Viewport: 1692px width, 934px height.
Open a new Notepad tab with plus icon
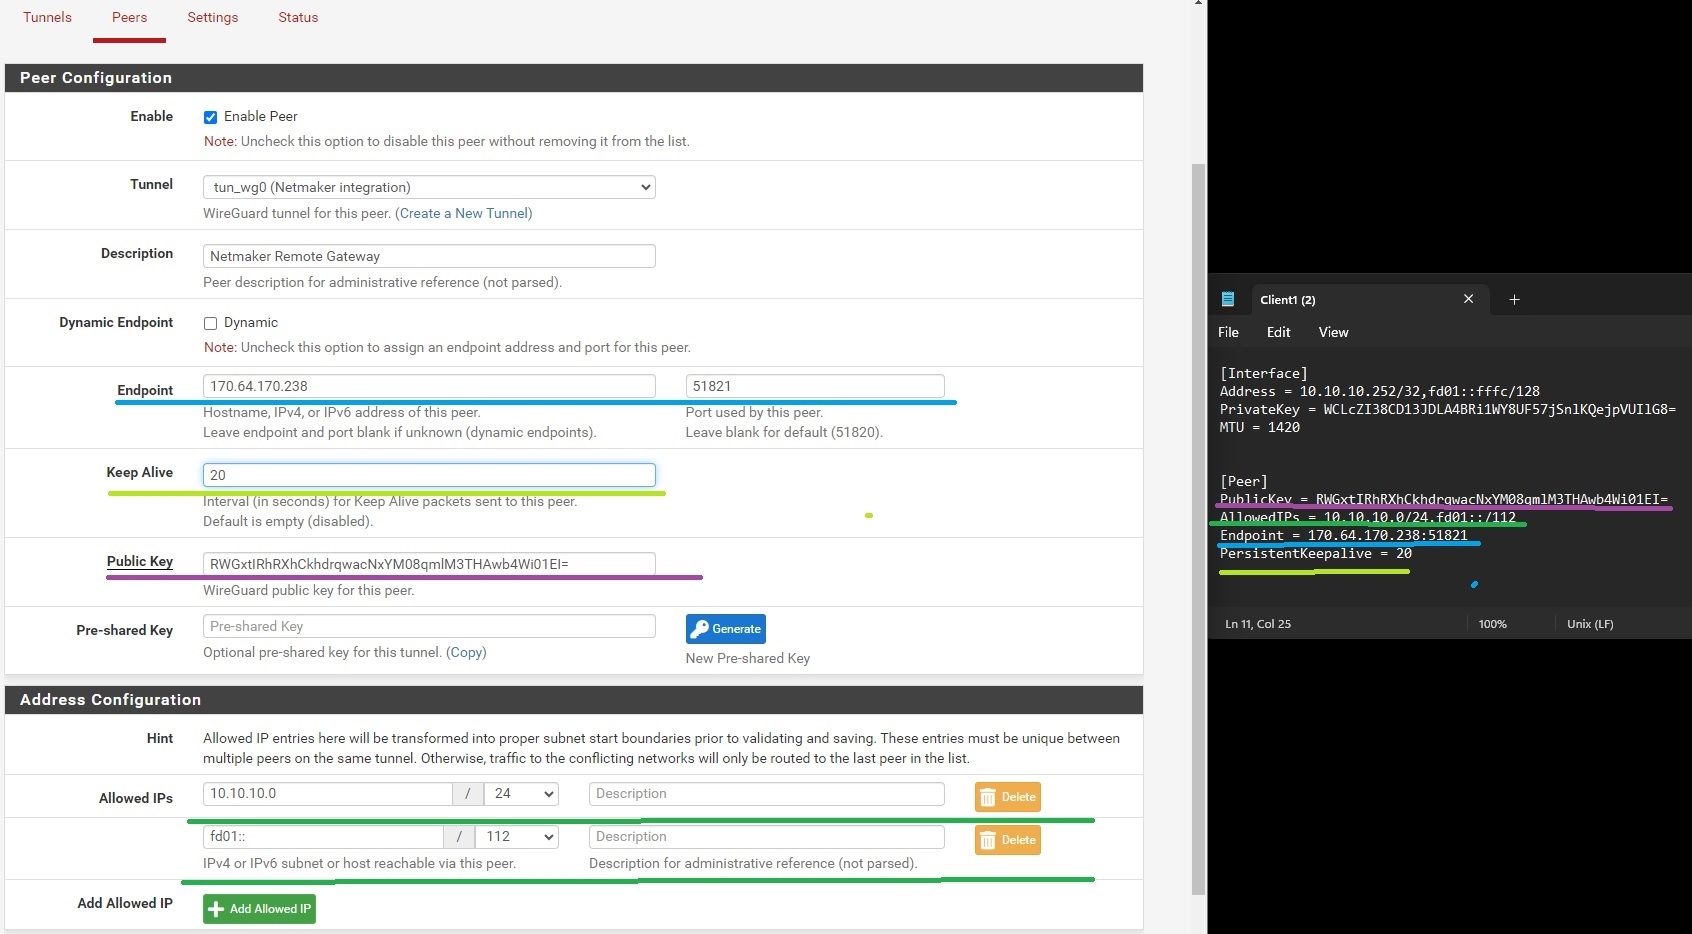1514,299
